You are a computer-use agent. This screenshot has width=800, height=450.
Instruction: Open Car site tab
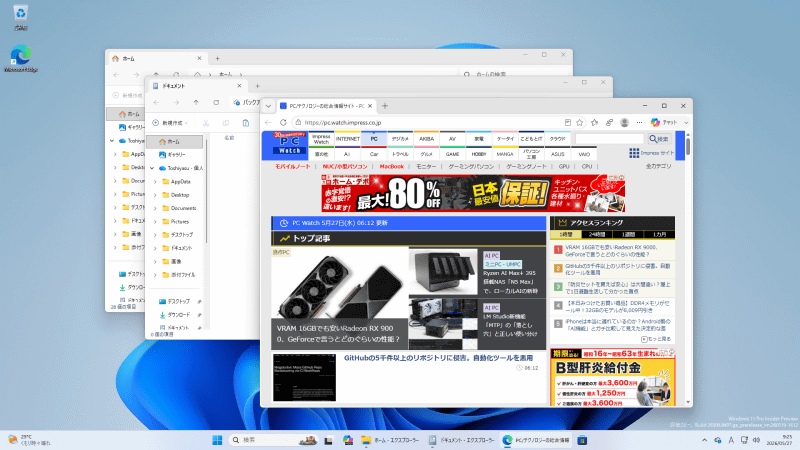point(373,154)
